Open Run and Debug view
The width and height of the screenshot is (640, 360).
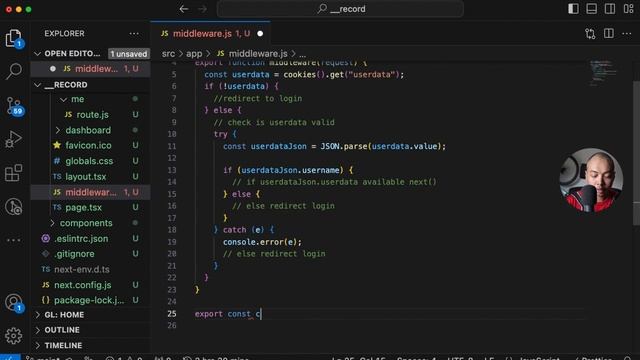tap(14, 139)
